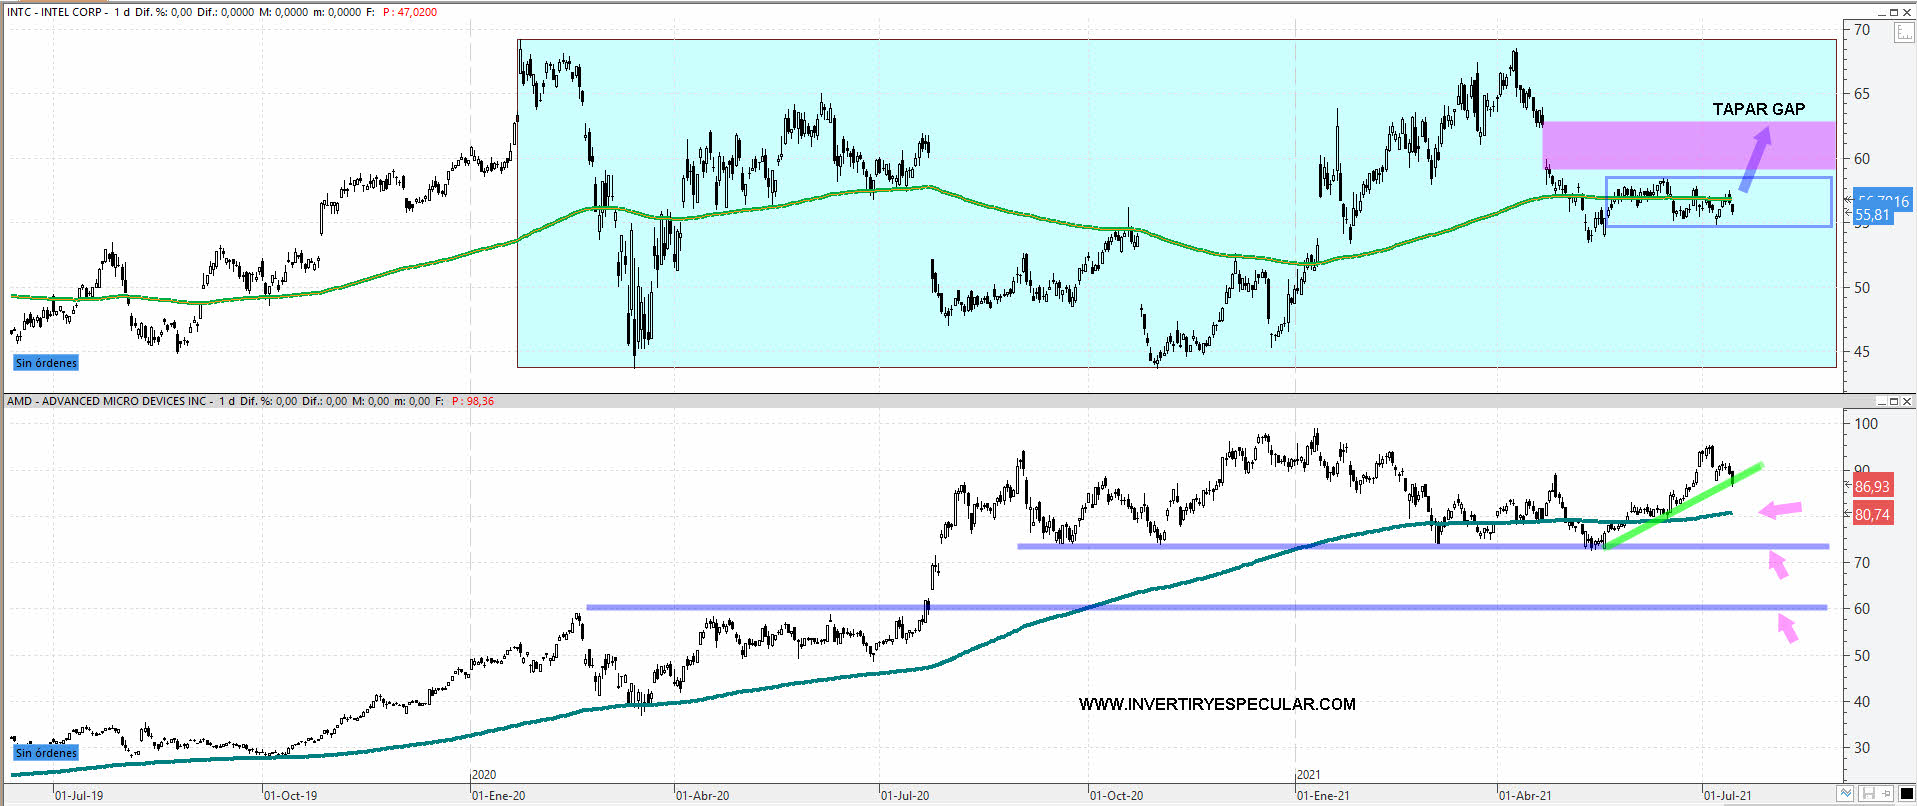Close the INTC chart window
Image resolution: width=1917 pixels, height=806 pixels.
tap(1907, 12)
